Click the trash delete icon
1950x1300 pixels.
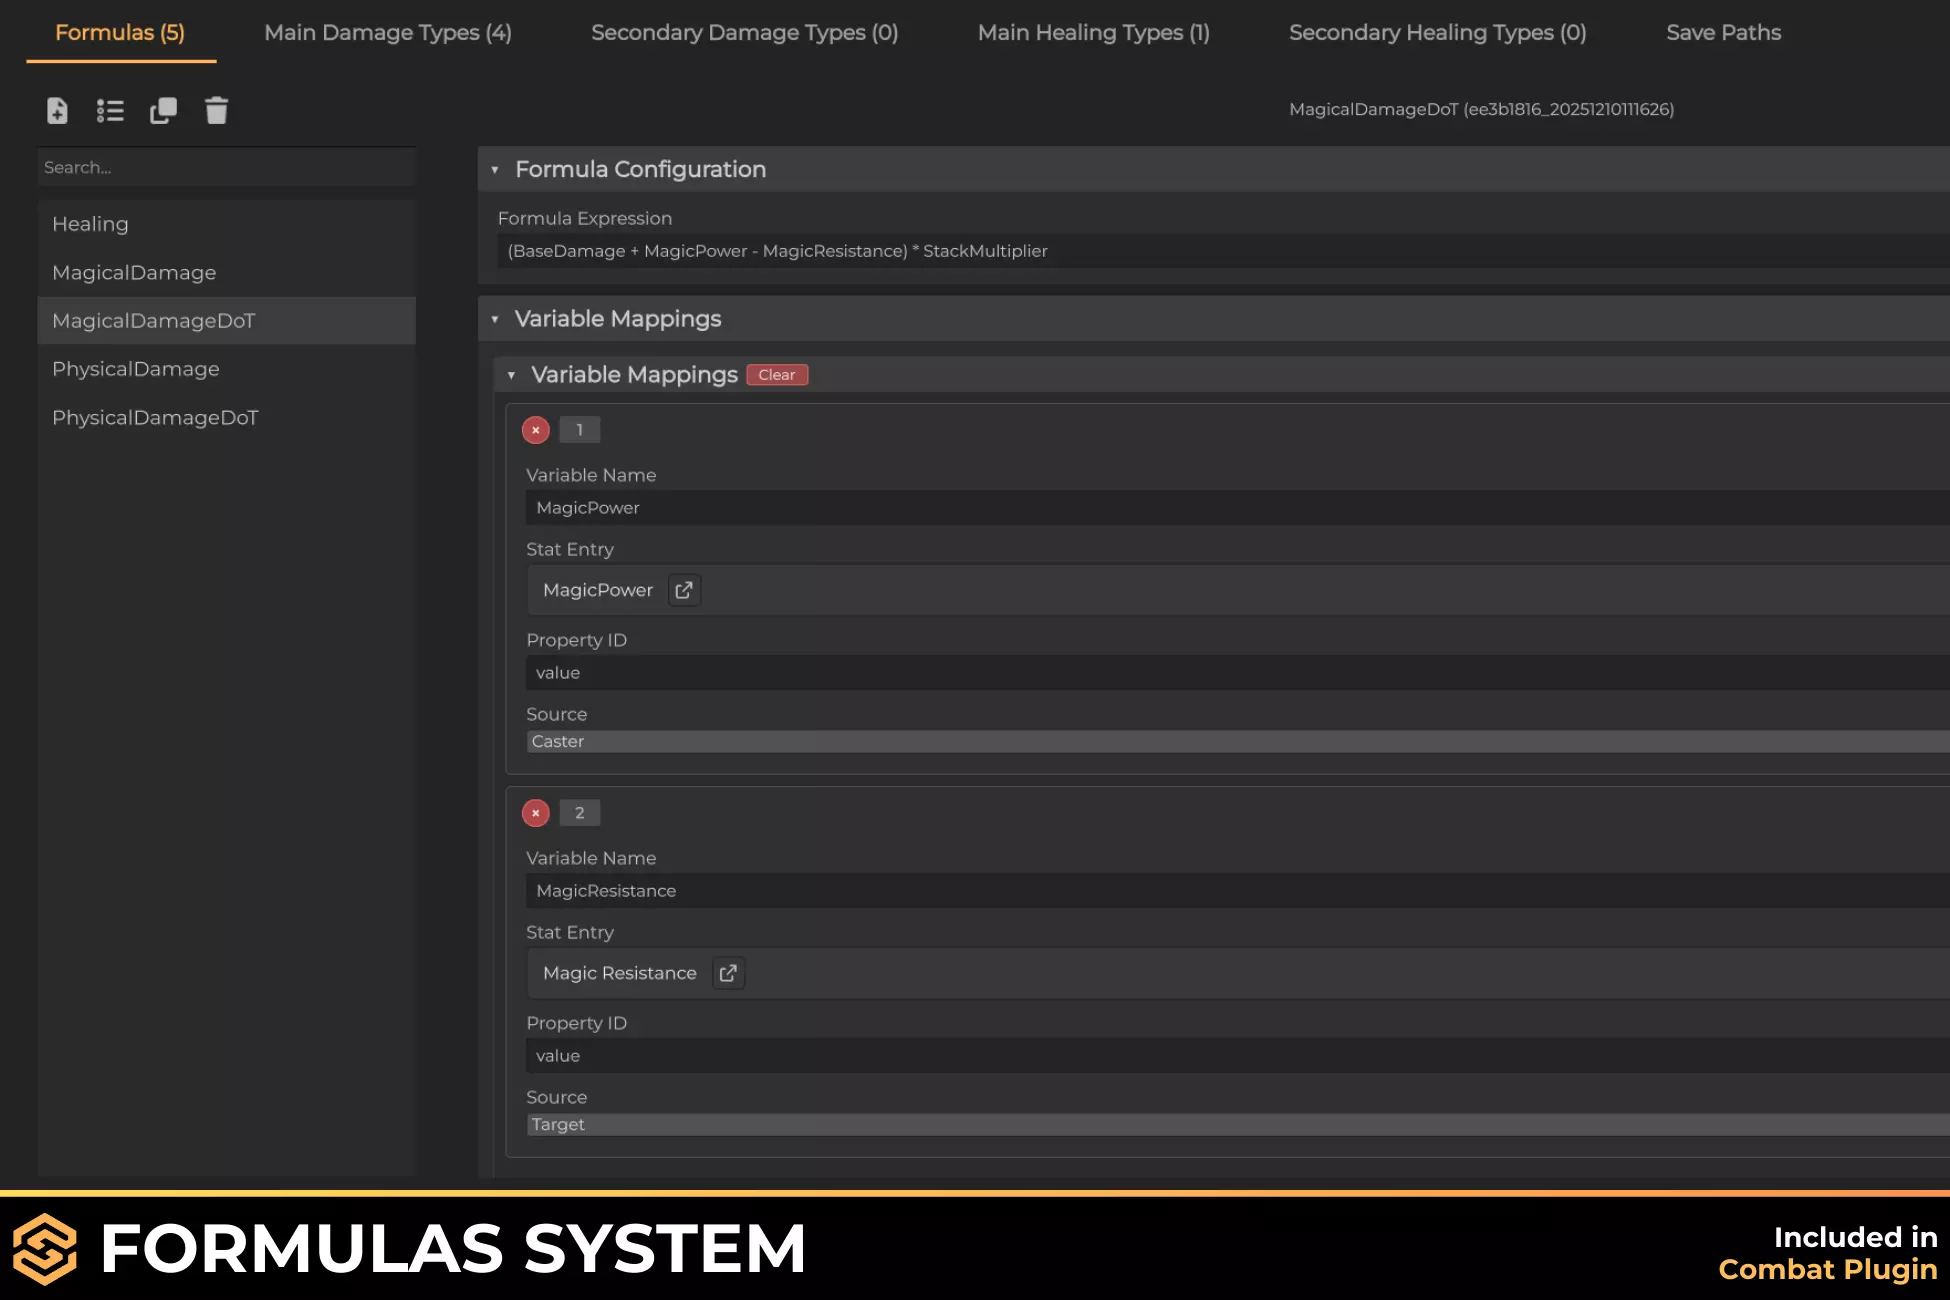point(216,111)
